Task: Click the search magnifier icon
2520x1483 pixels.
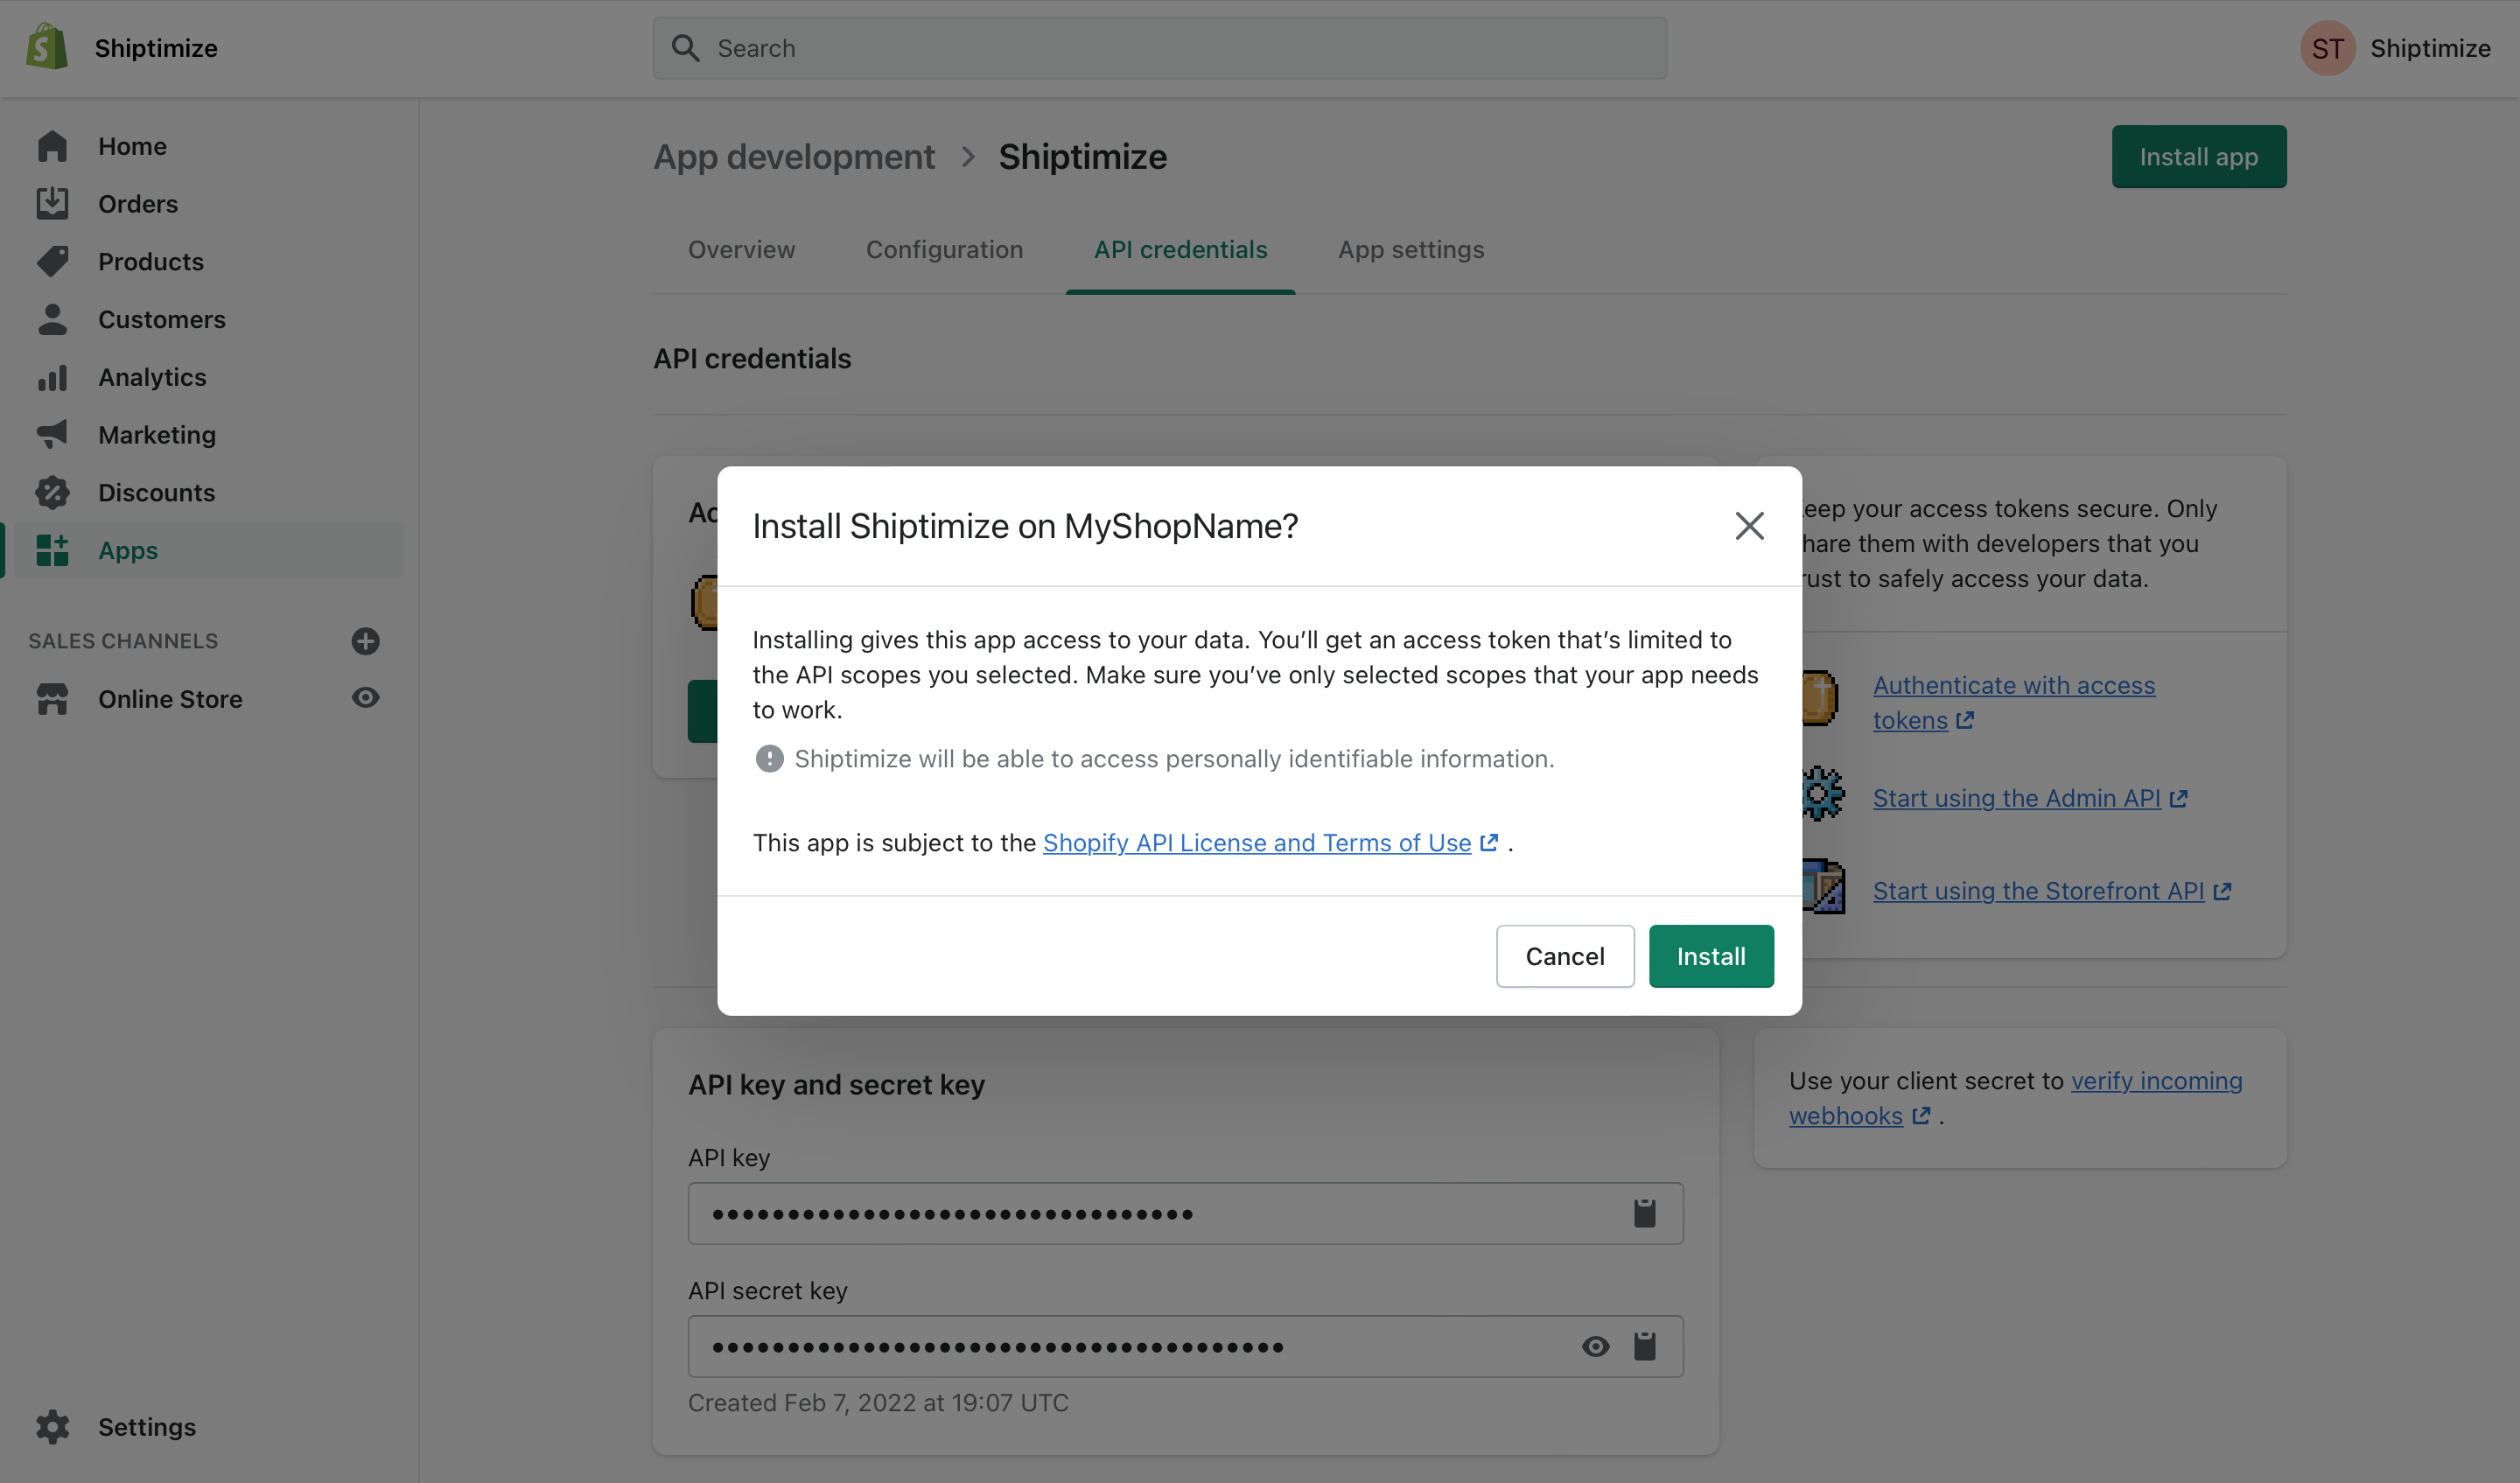Action: [685, 48]
